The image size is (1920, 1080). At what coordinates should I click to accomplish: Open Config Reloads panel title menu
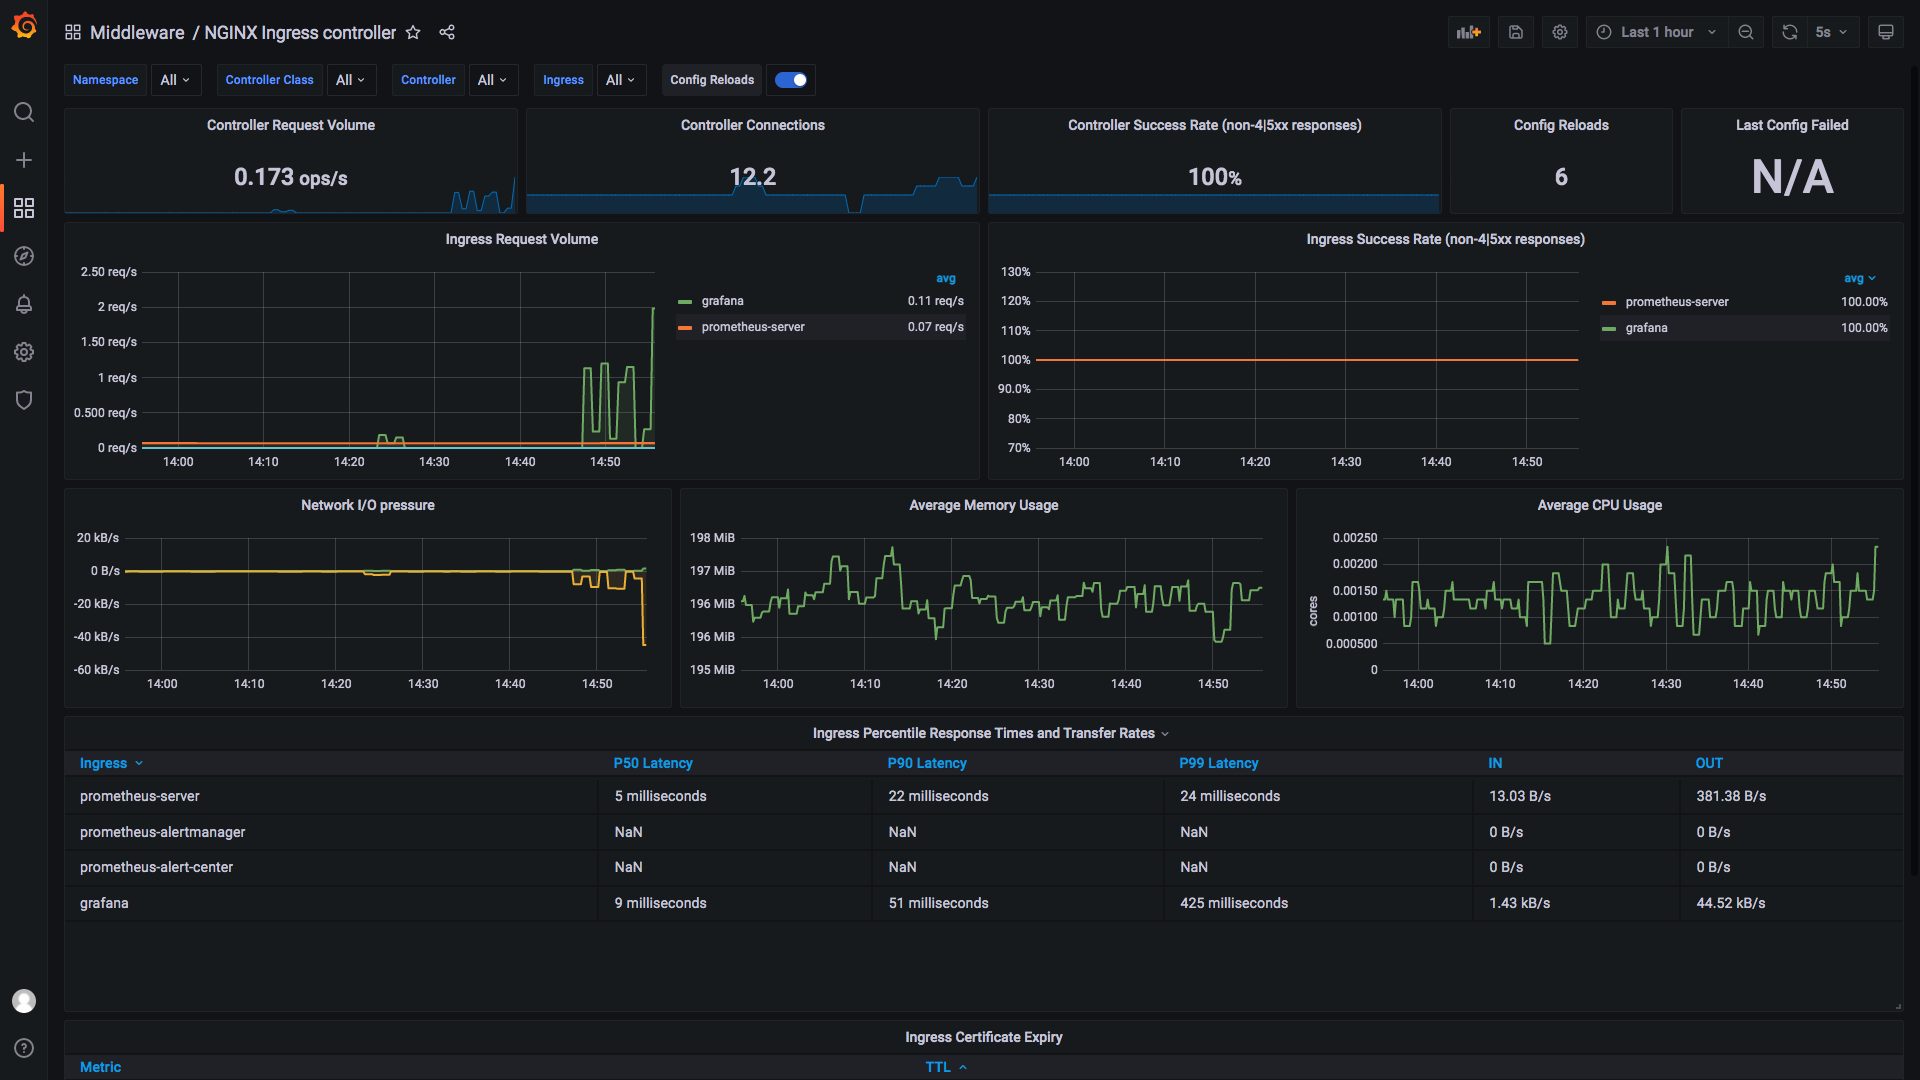pyautogui.click(x=1561, y=125)
